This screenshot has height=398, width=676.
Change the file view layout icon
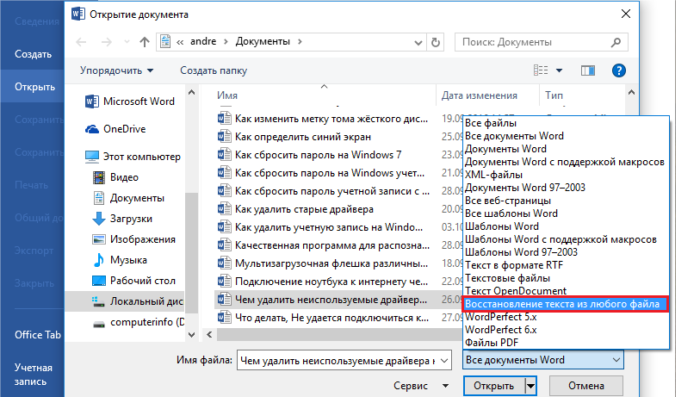541,70
